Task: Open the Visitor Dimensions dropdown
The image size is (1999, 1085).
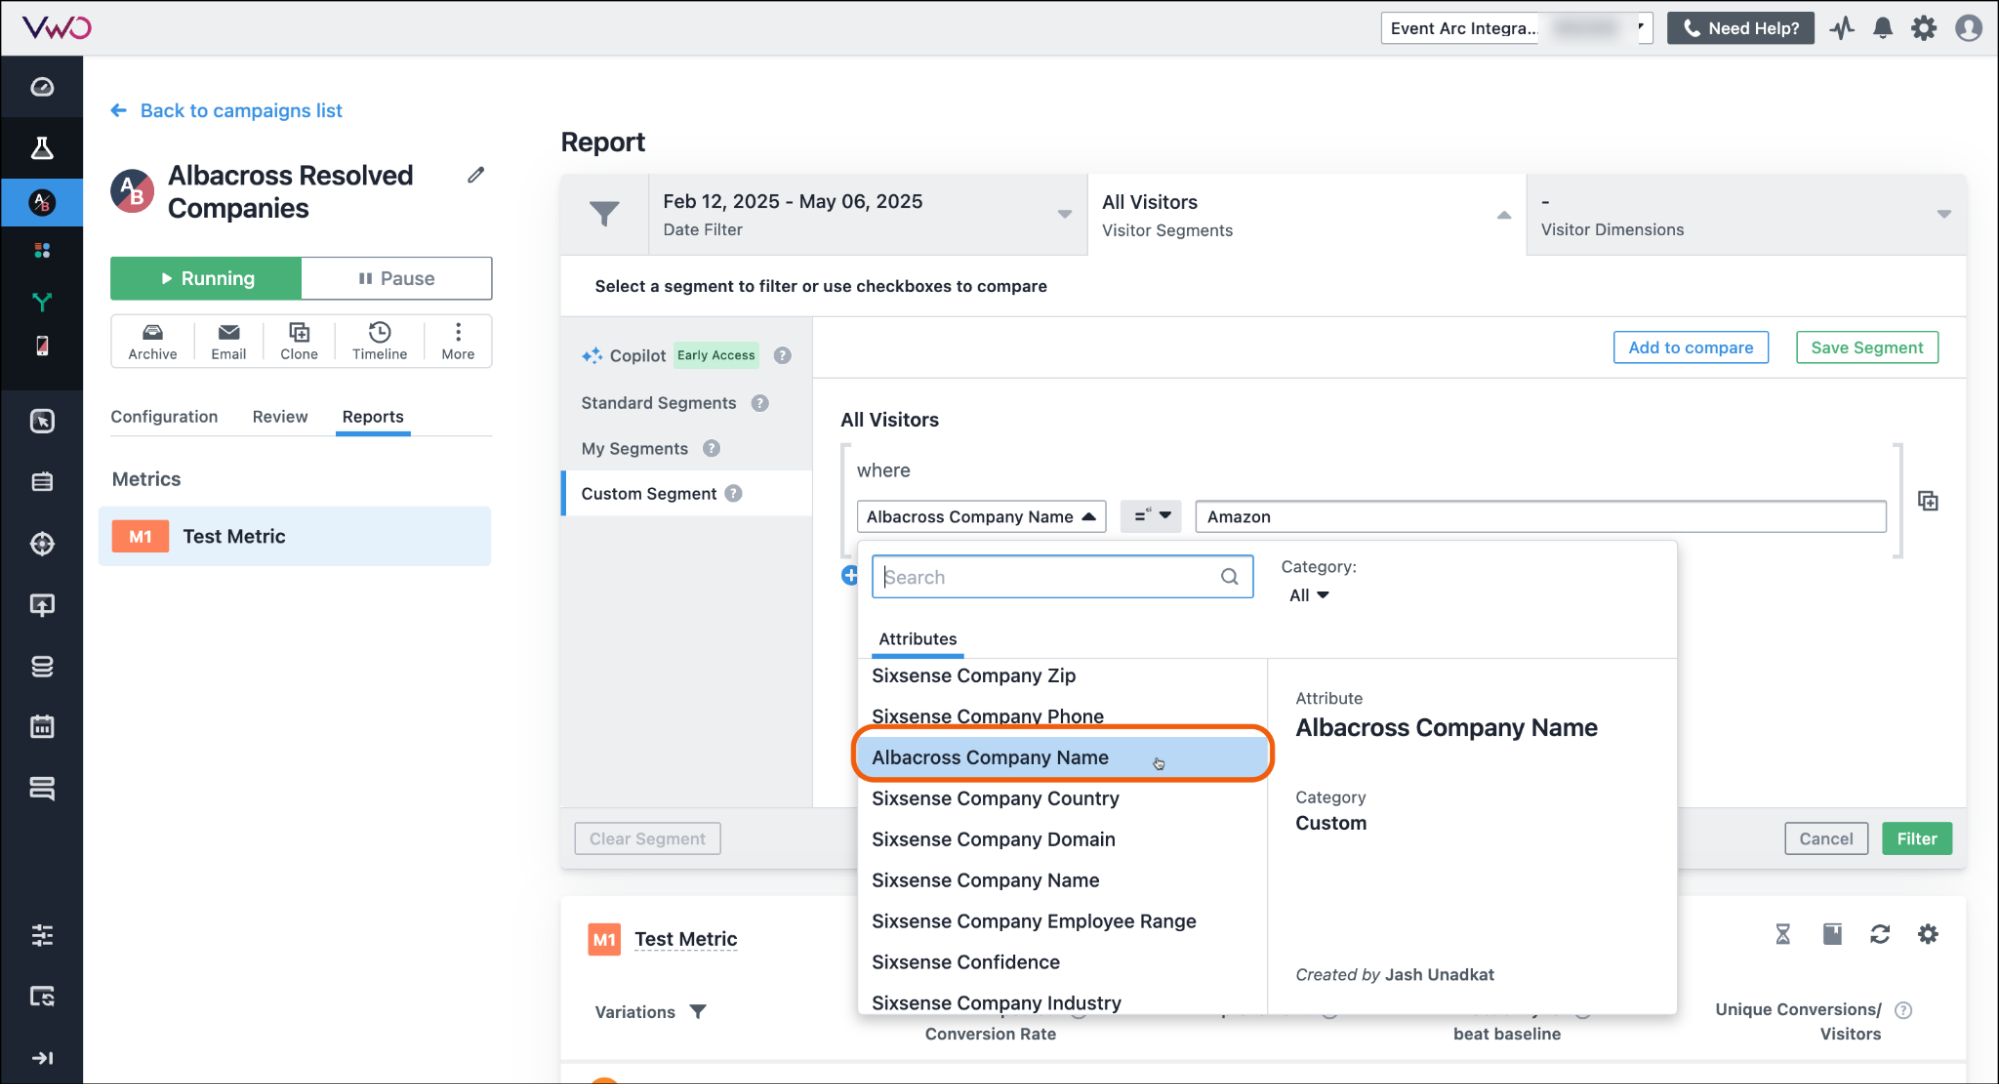Action: pyautogui.click(x=1746, y=215)
